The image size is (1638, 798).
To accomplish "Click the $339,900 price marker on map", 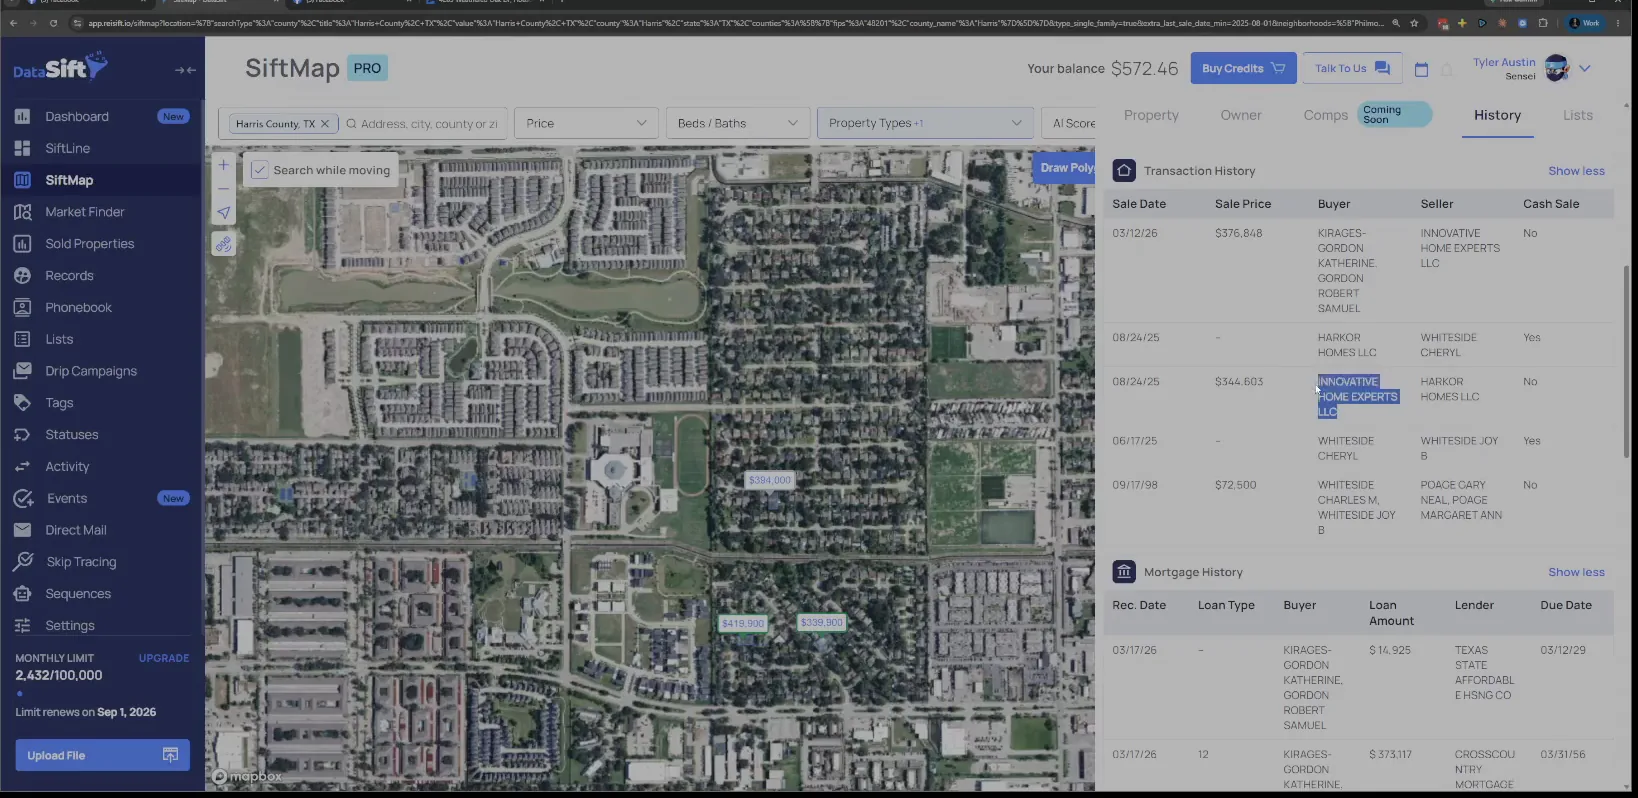I will click(x=821, y=622).
